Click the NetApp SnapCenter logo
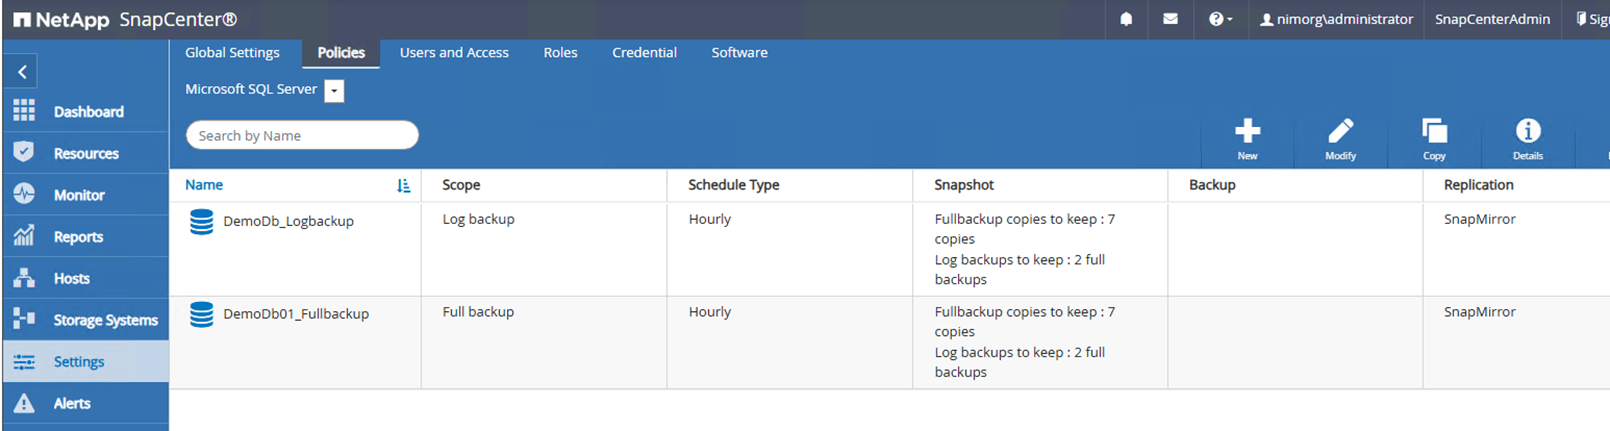Screen dimensions: 1610x431 point(125,19)
